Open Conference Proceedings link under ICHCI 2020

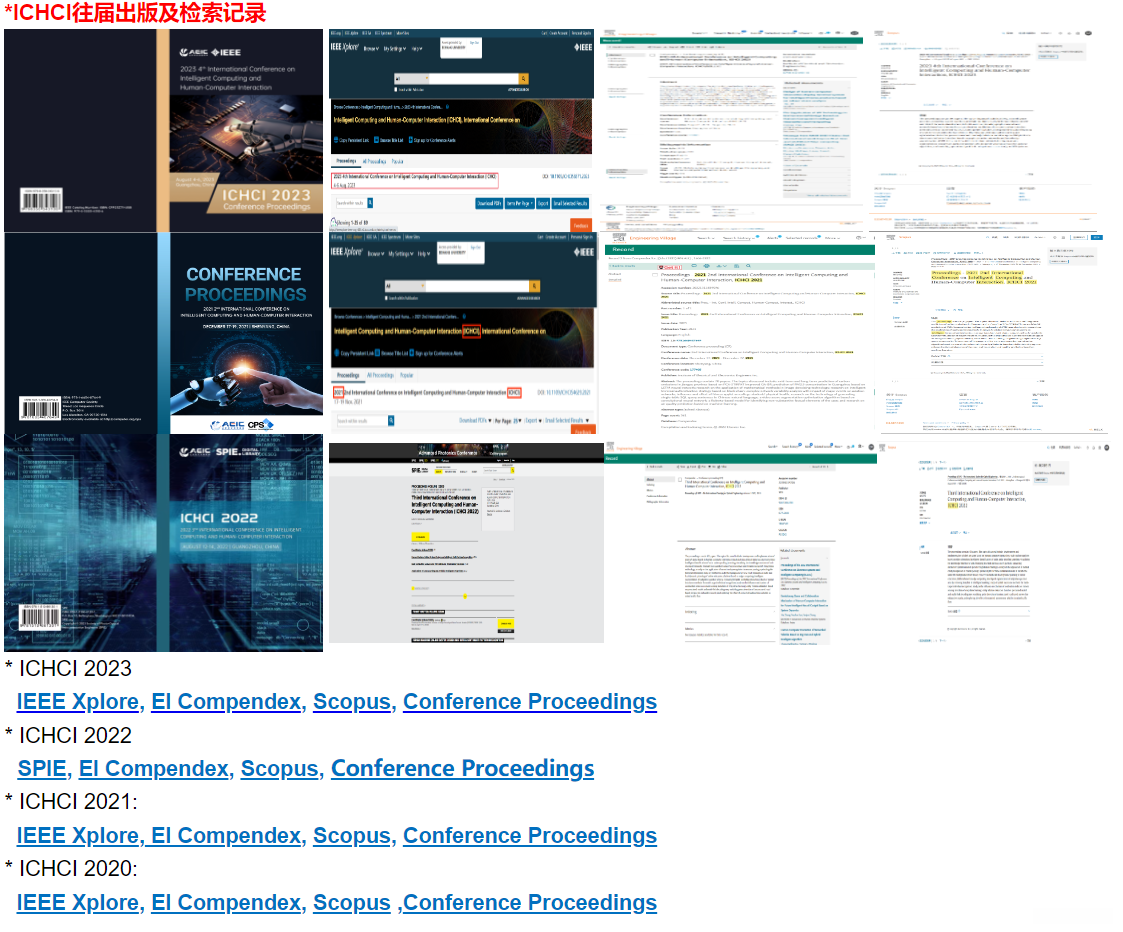[530, 902]
